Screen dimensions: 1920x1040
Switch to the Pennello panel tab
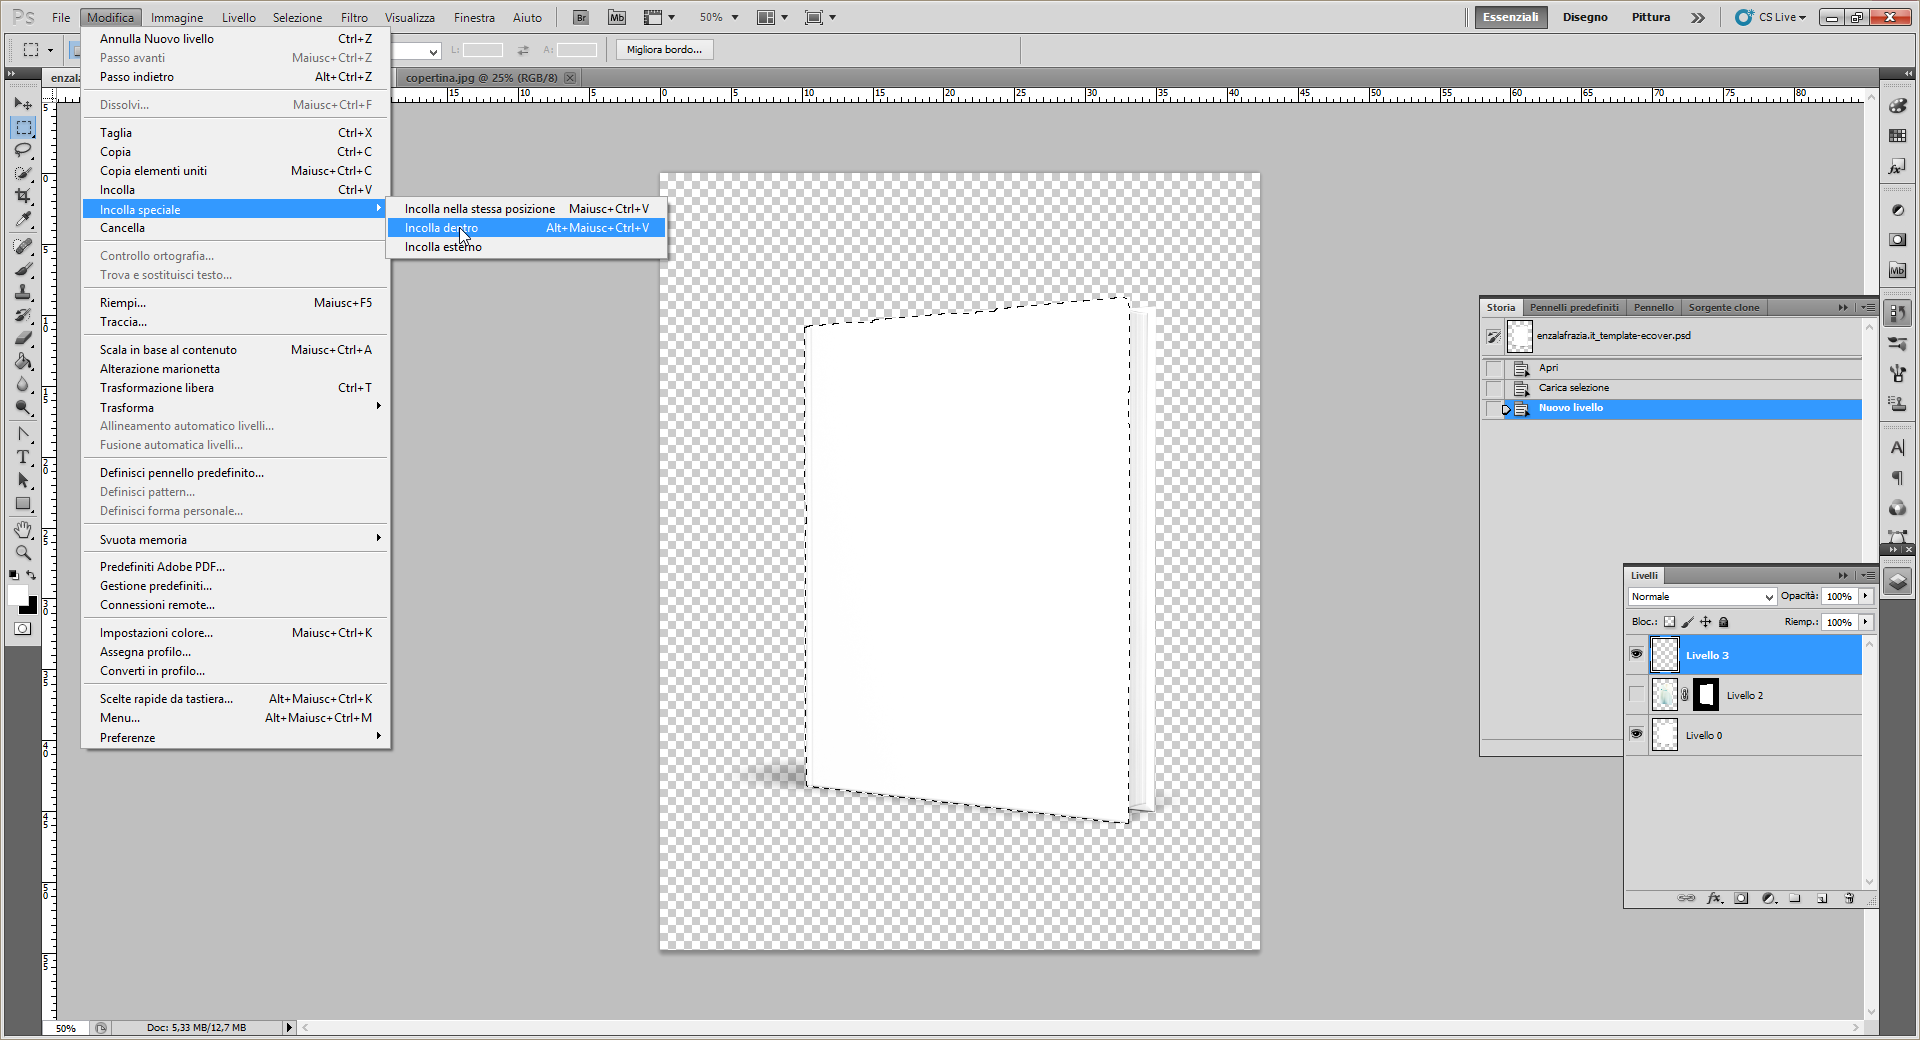(x=1653, y=307)
